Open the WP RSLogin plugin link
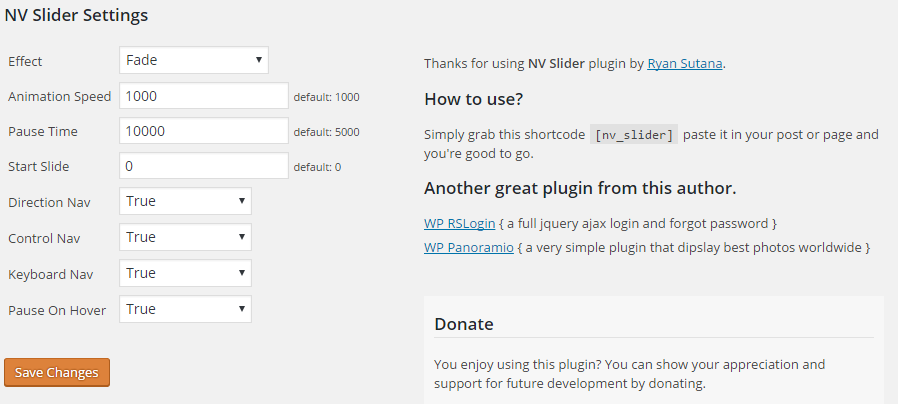 [x=459, y=223]
